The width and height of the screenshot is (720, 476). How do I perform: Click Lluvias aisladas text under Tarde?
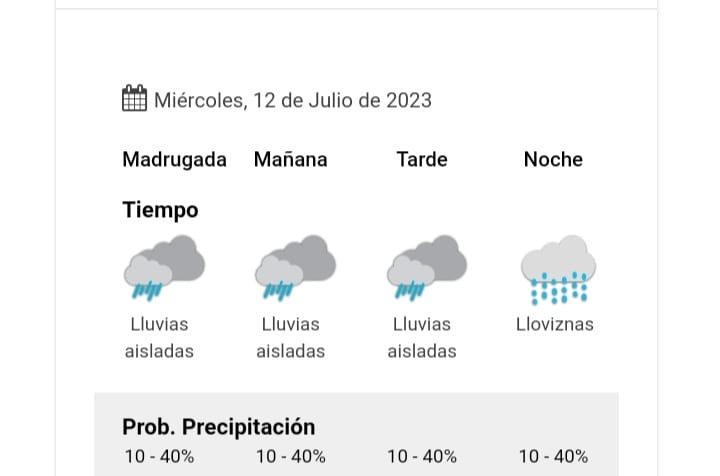[422, 337]
